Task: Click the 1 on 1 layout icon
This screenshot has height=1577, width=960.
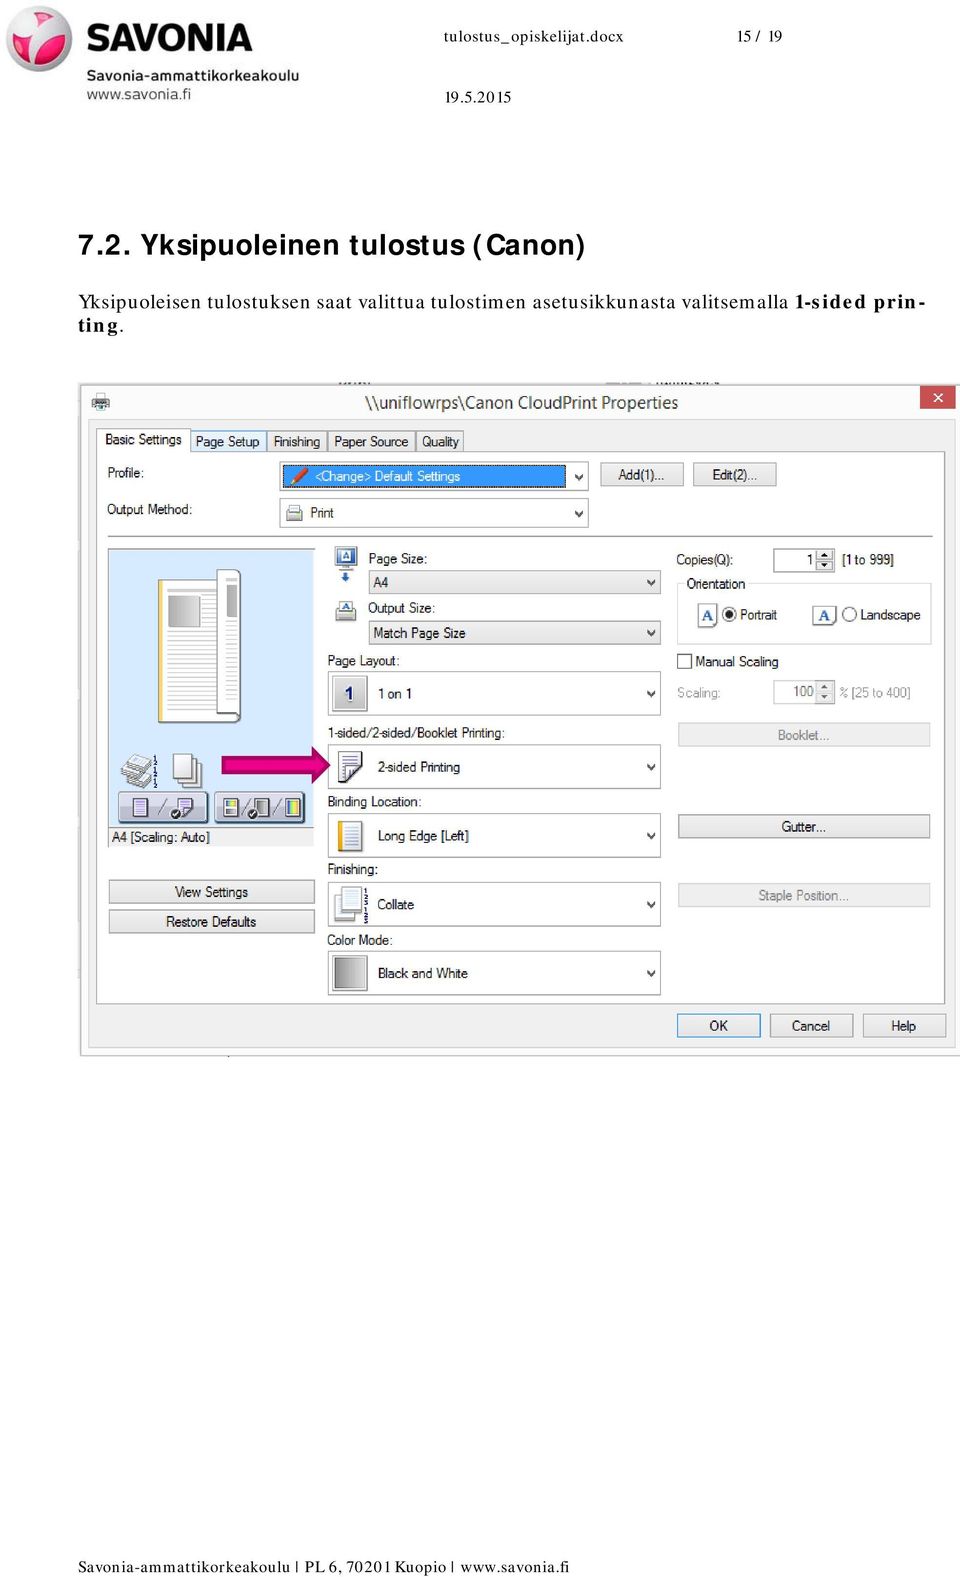Action: point(349,693)
